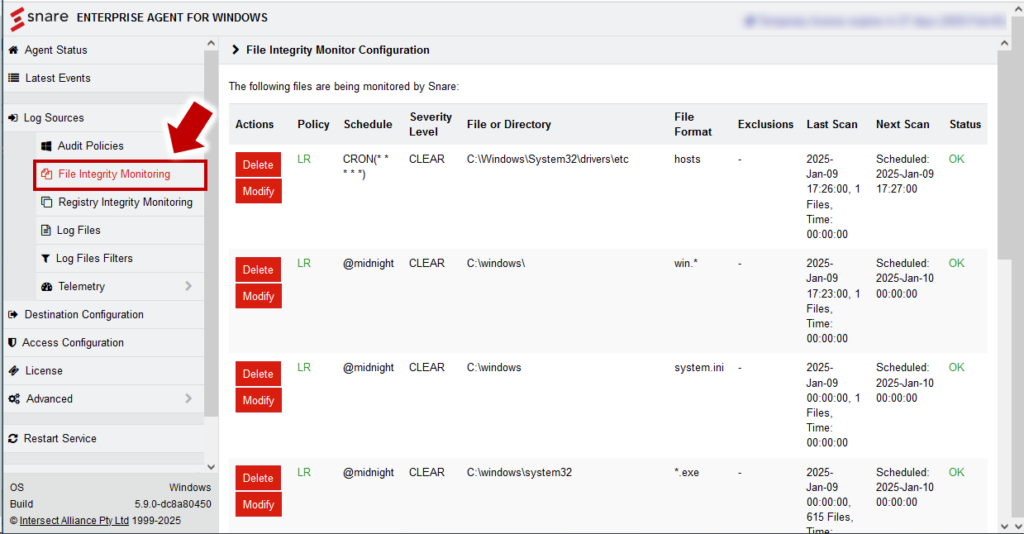Click the Log Files Filters funnel icon
Screen dimensions: 1024x534
point(45,259)
